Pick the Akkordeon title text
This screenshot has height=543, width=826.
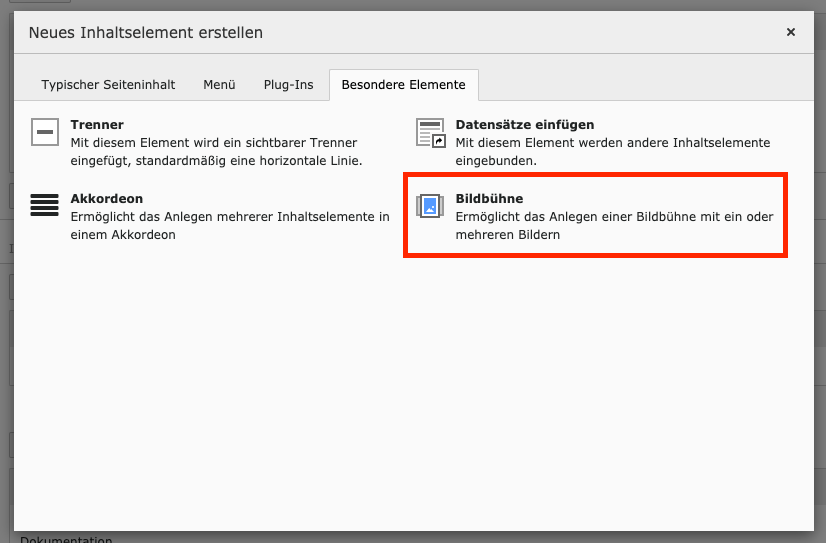click(x=107, y=199)
